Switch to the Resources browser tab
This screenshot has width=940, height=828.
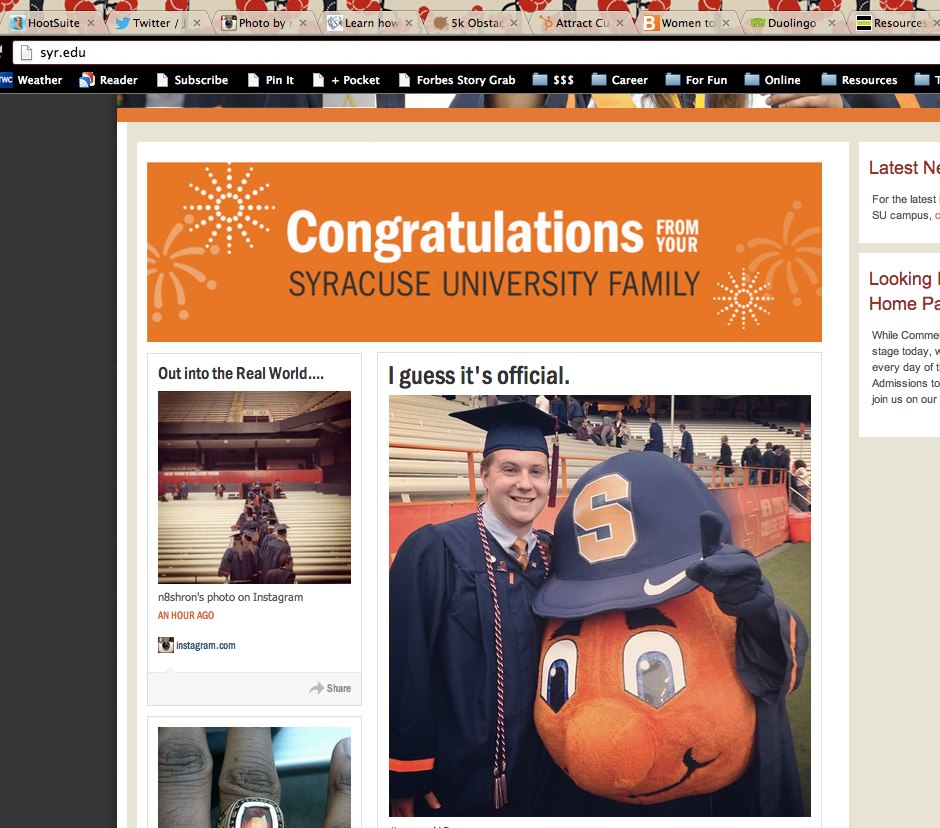[x=896, y=23]
